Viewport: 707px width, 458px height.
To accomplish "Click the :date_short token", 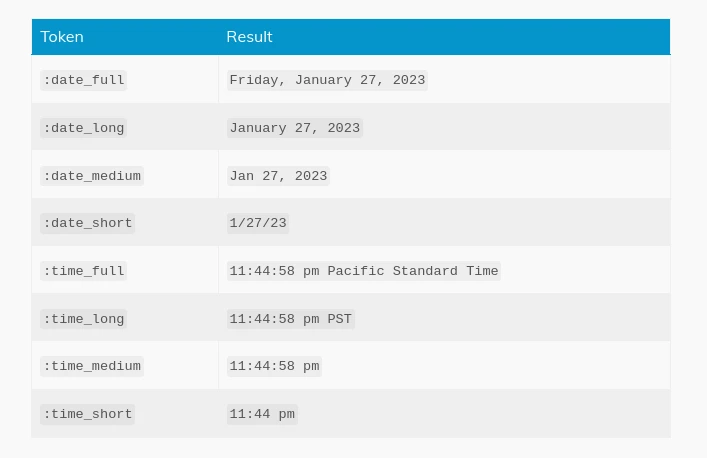I will (x=88, y=223).
